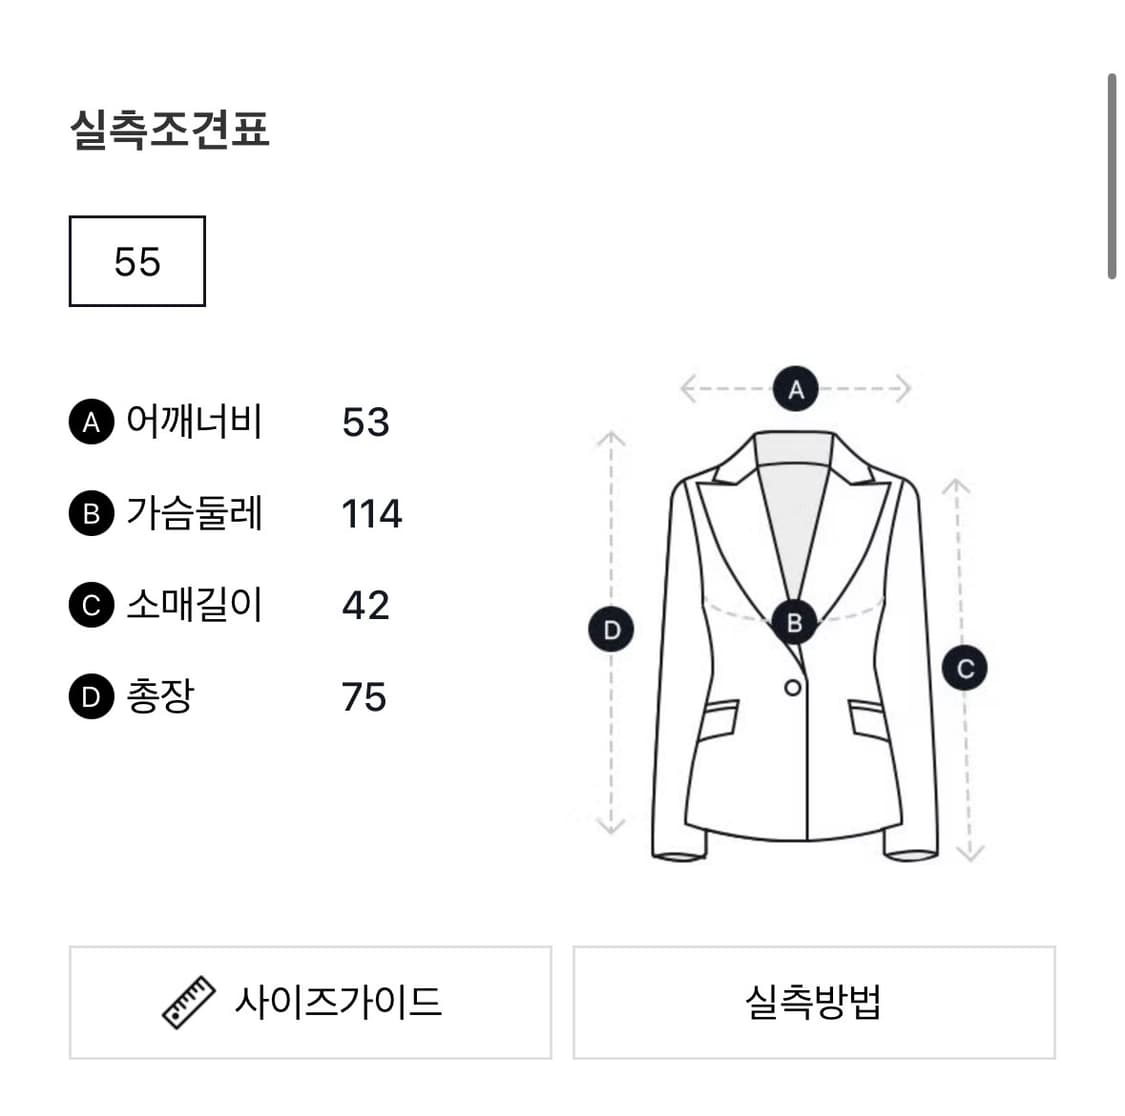The height and width of the screenshot is (1116, 1125).
Task: Open the 실측방법 measurement method
Action: coord(816,1000)
